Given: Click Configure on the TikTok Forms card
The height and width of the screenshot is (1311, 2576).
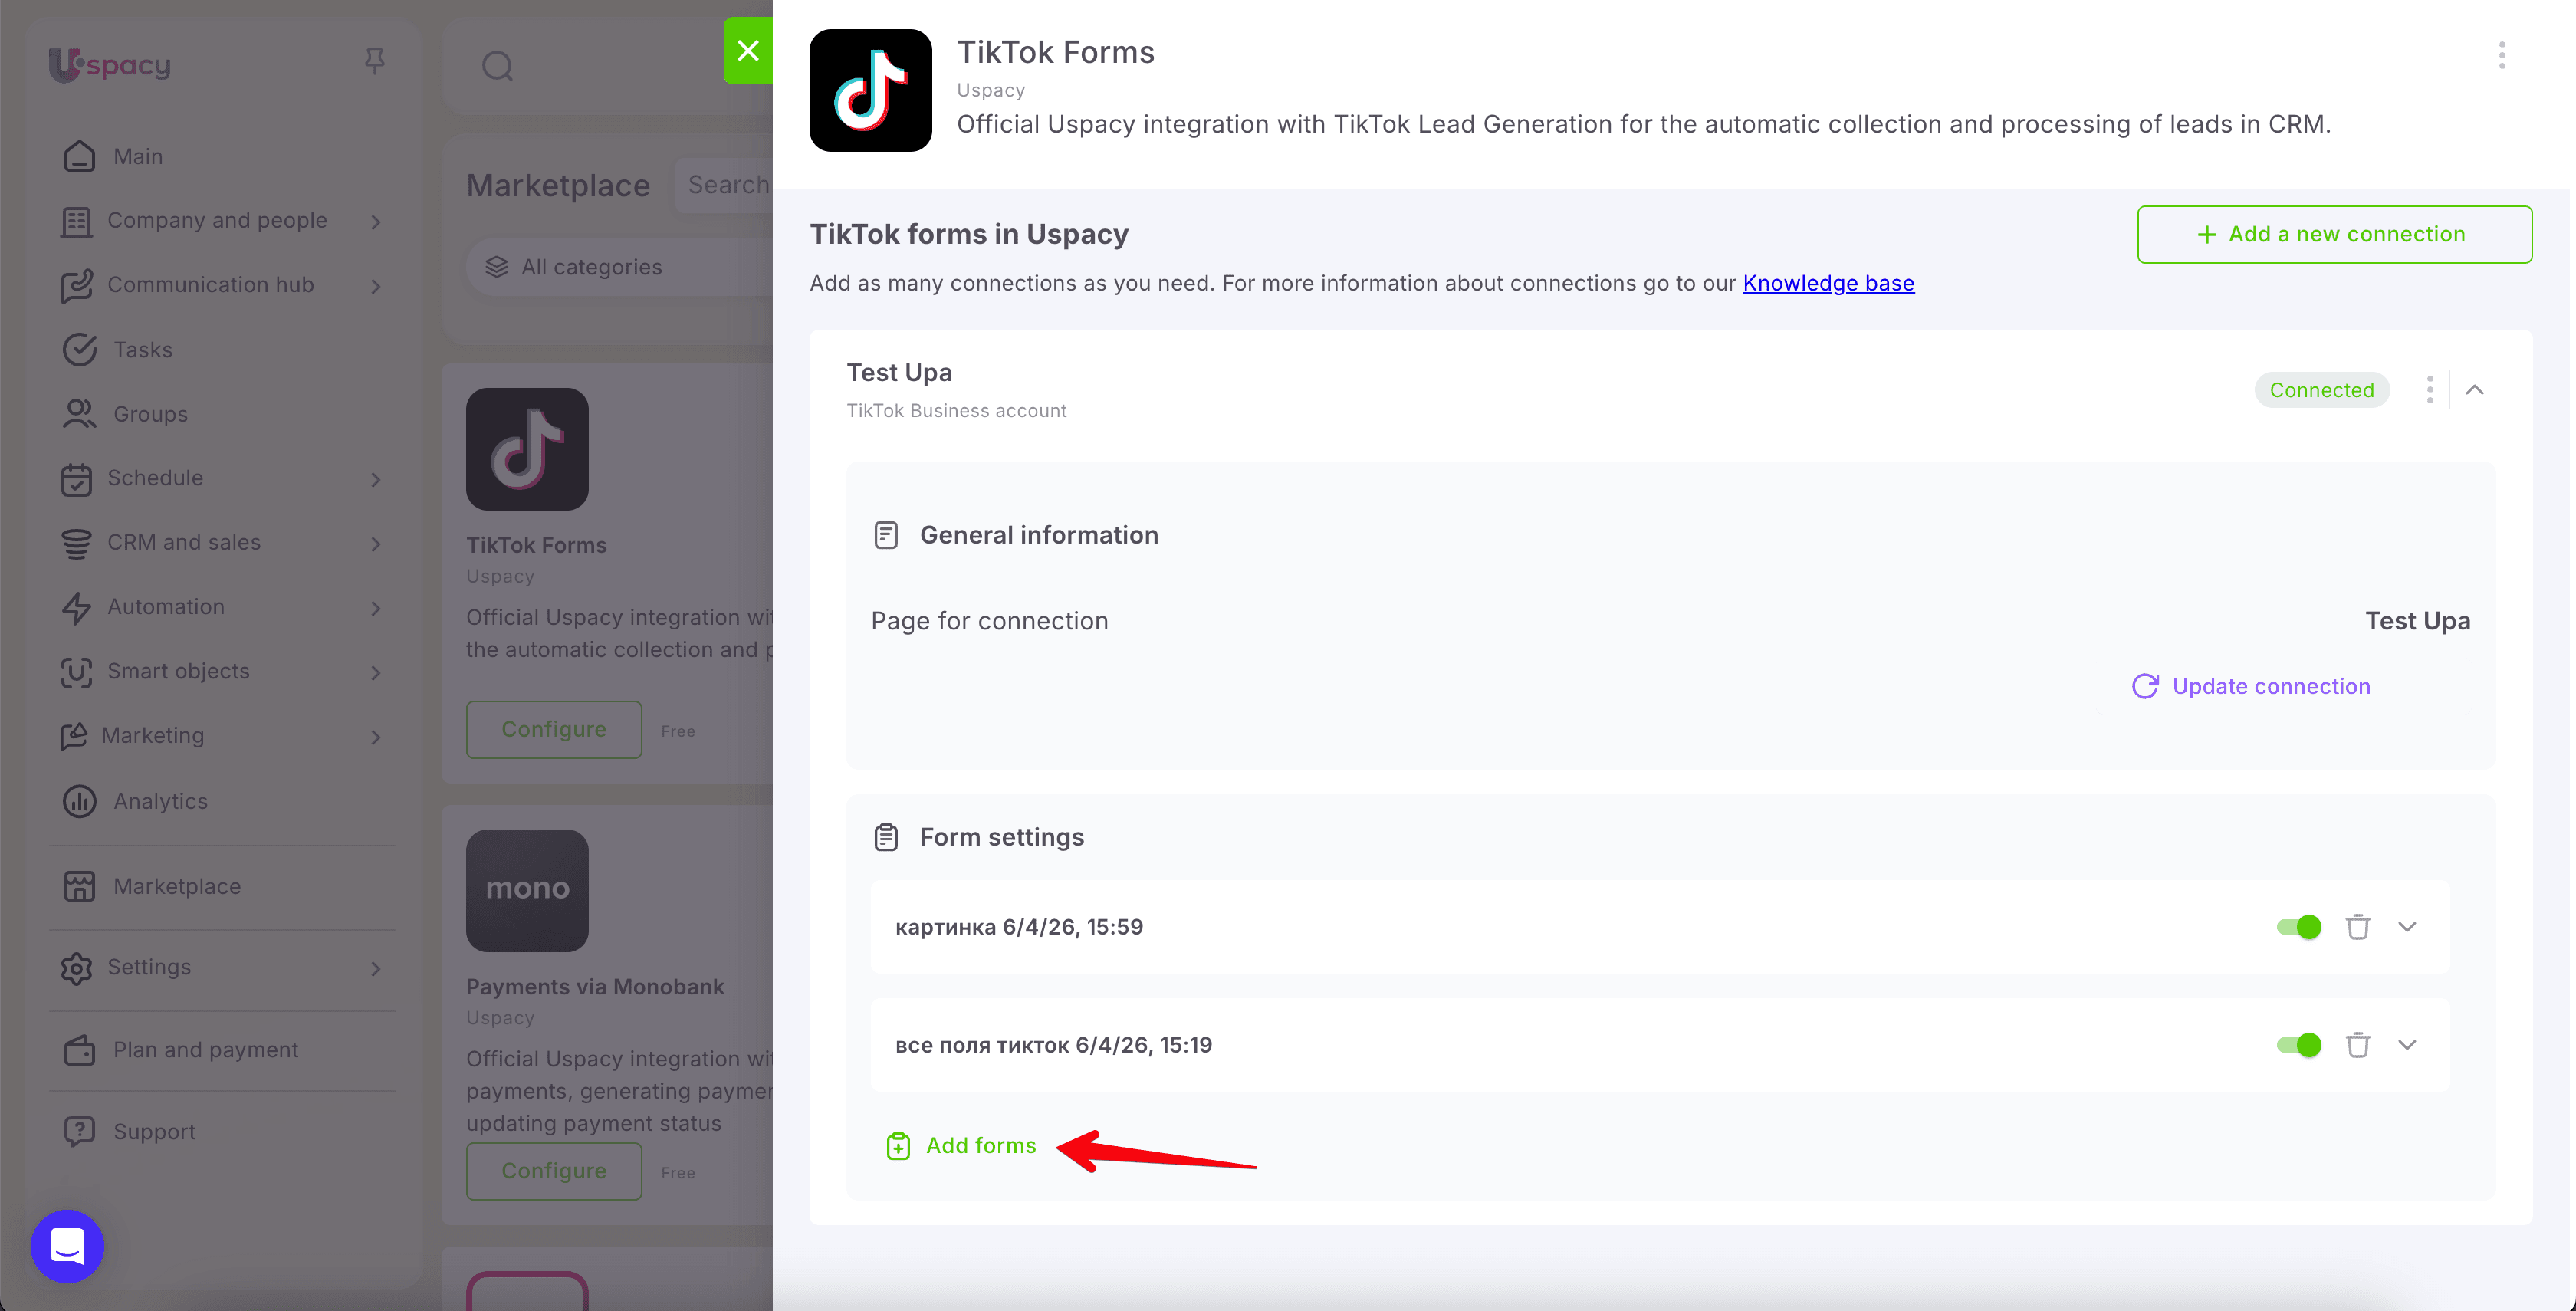Looking at the screenshot, I should [554, 729].
